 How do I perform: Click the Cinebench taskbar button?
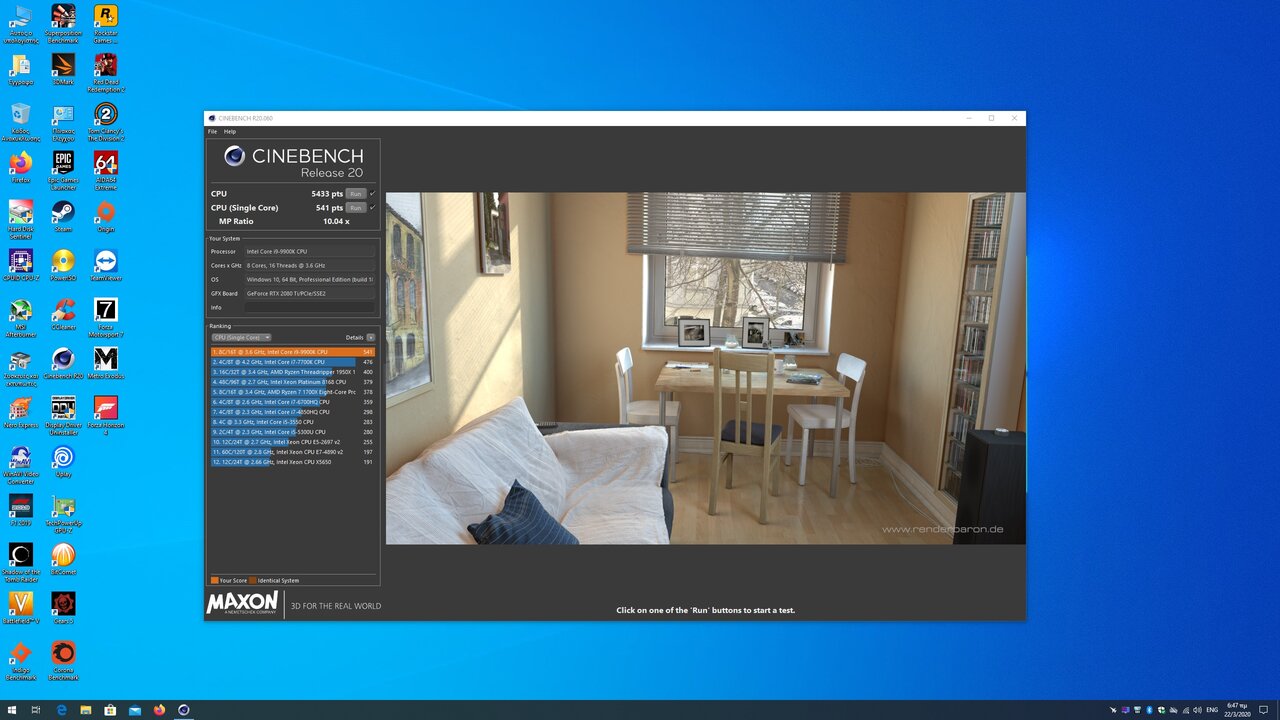point(184,710)
